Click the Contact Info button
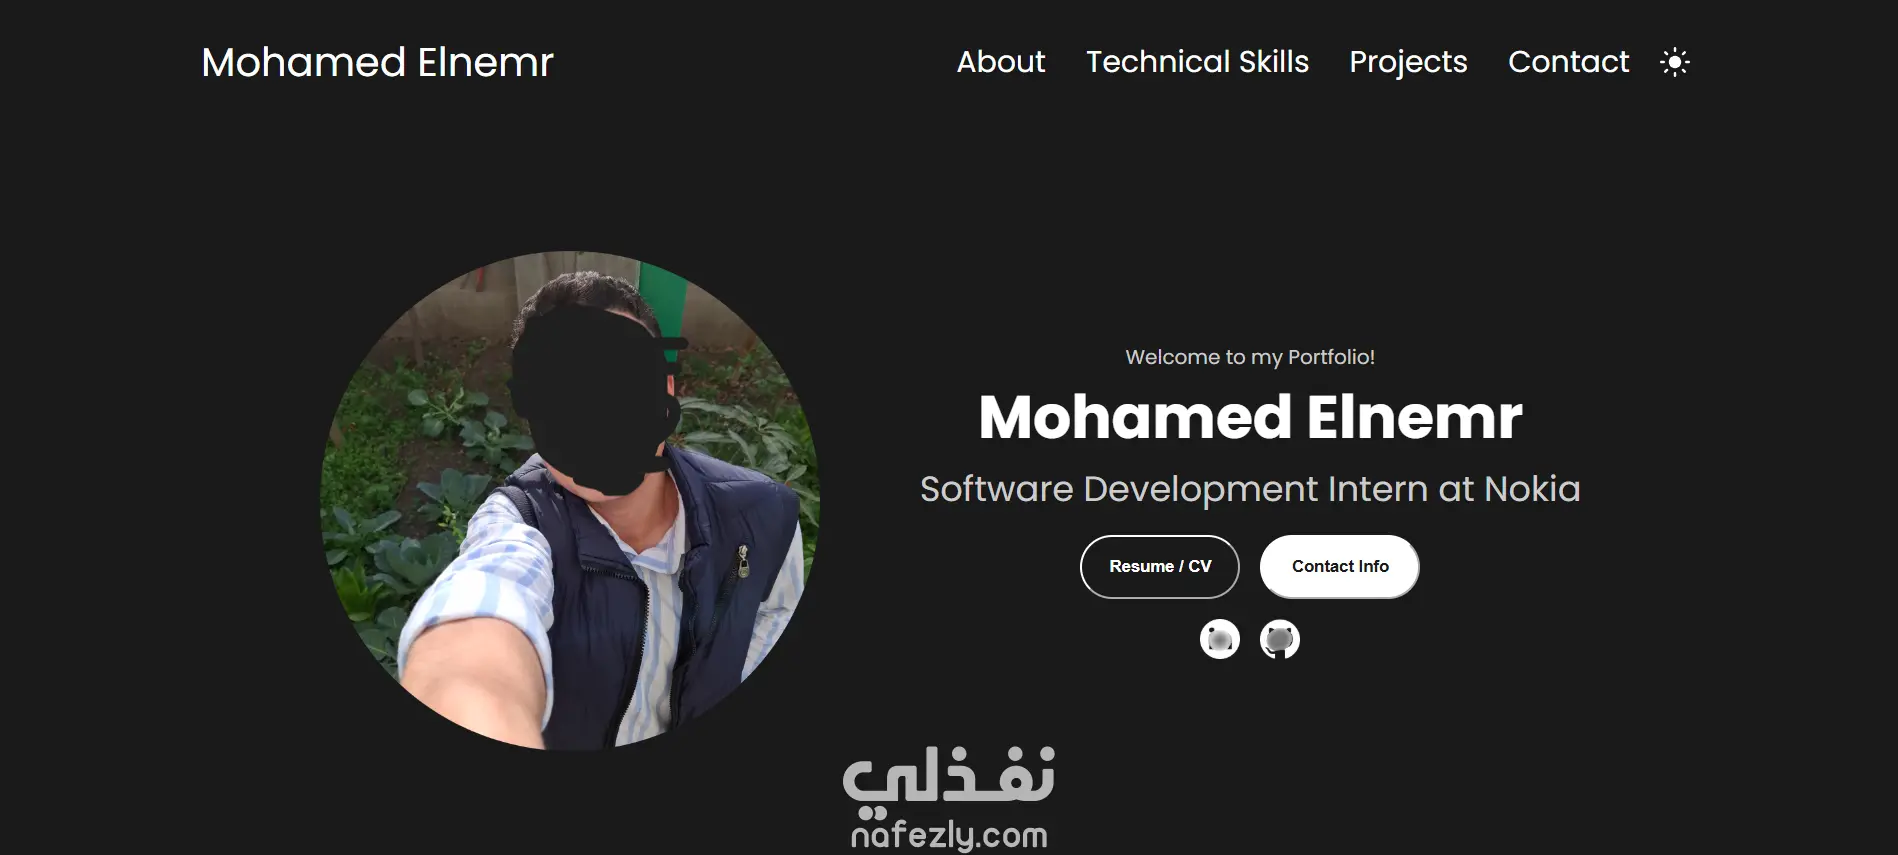Viewport: 1898px width, 855px height. tap(1340, 567)
